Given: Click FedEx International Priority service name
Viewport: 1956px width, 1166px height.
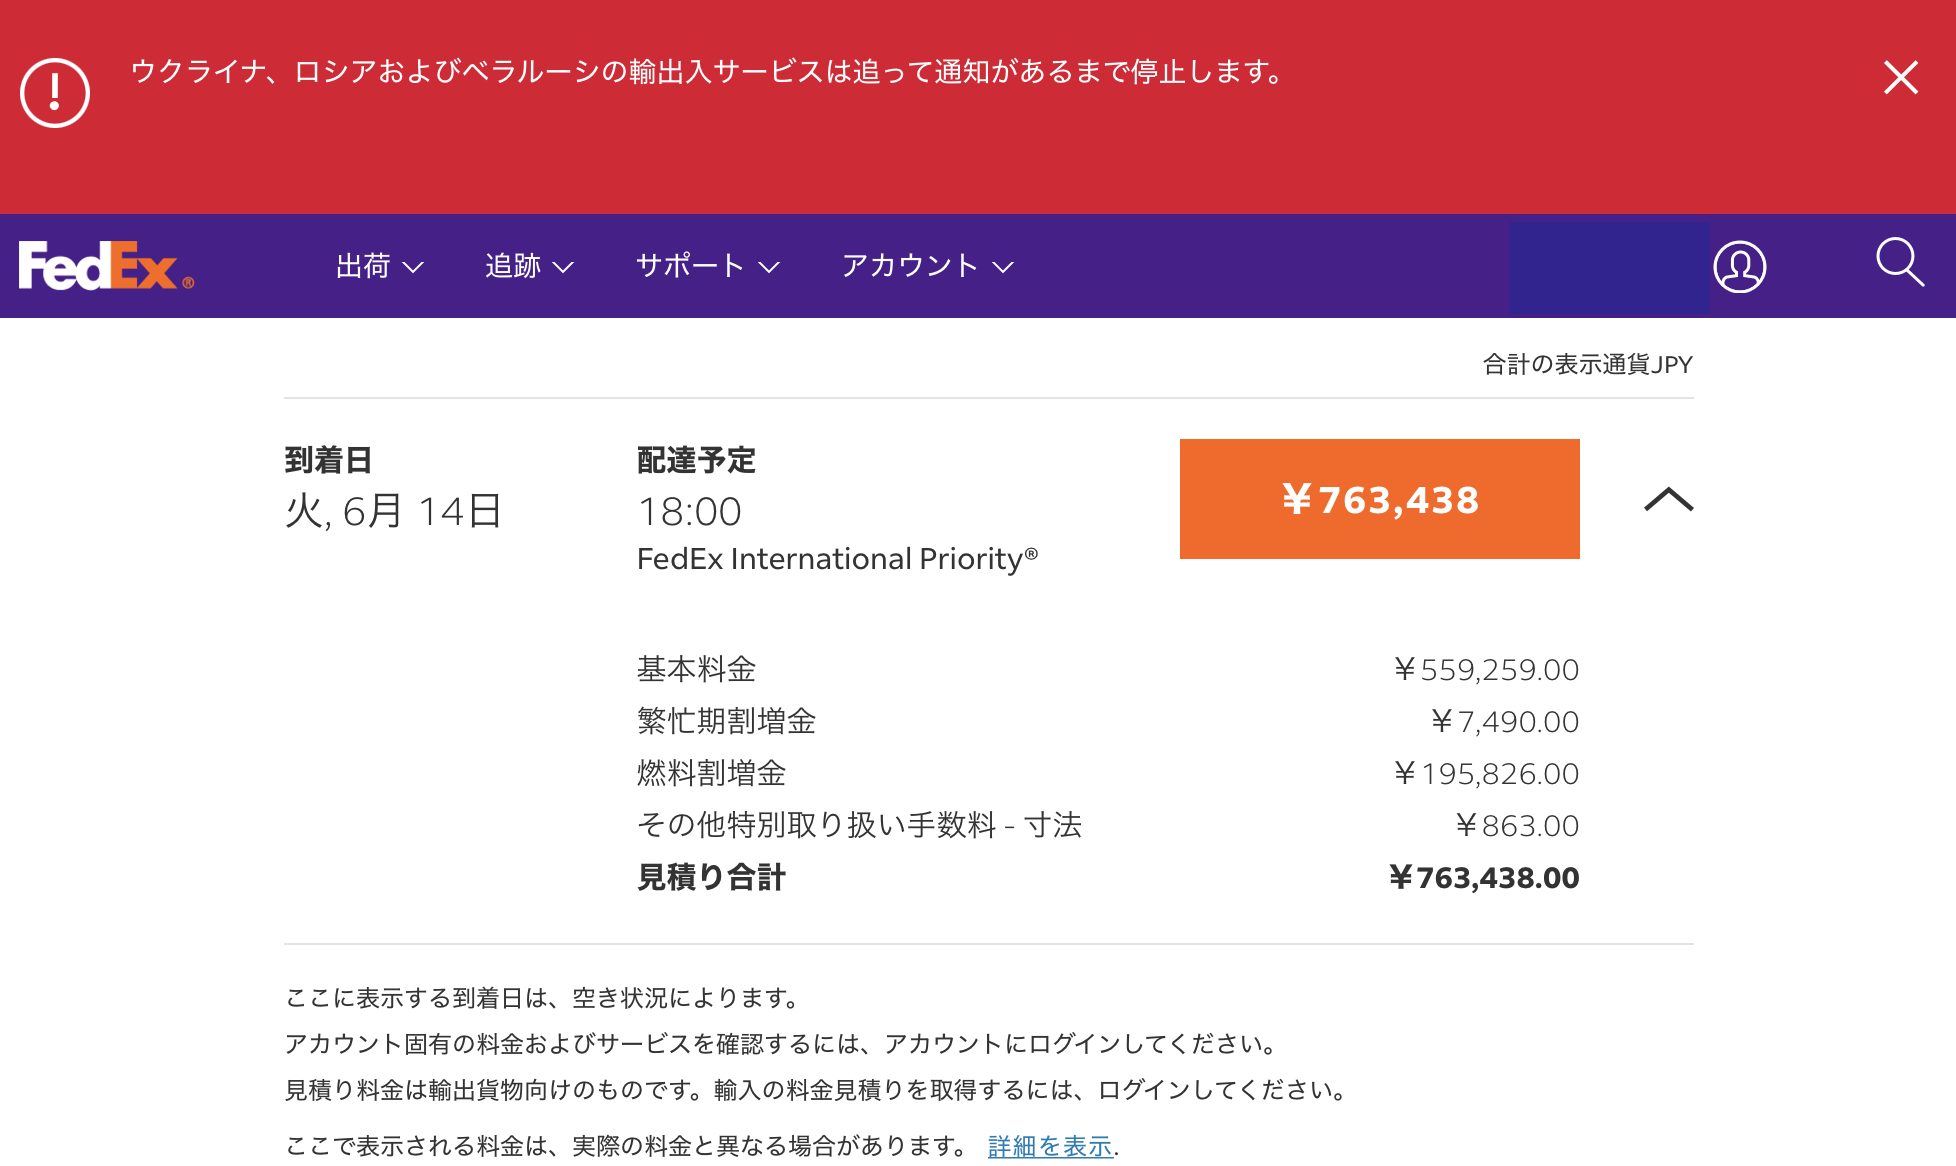Looking at the screenshot, I should tap(838, 558).
